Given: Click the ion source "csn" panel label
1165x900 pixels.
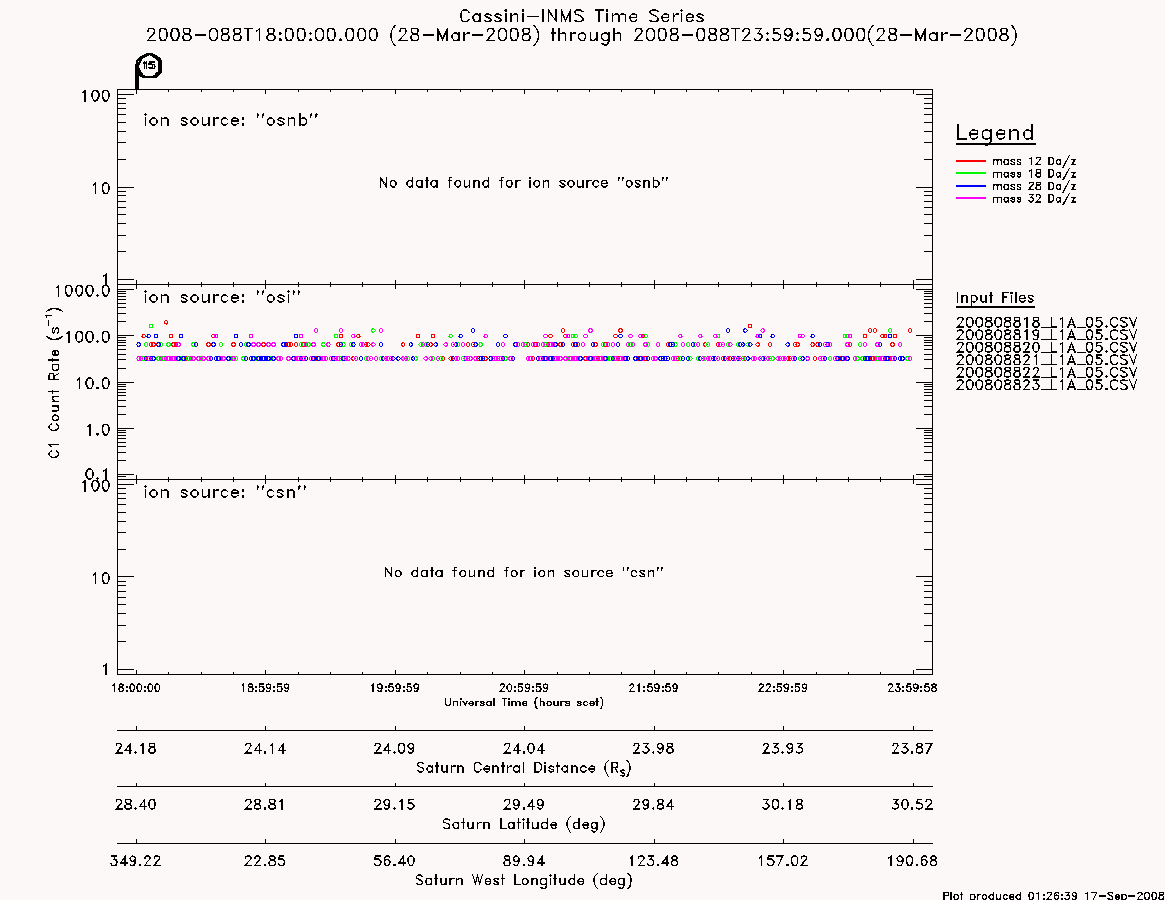Looking at the screenshot, I should 225,492.
